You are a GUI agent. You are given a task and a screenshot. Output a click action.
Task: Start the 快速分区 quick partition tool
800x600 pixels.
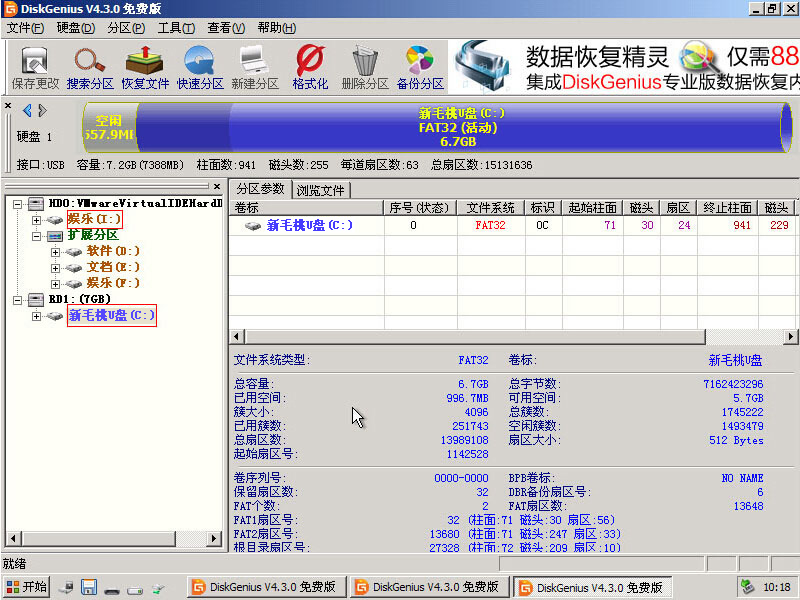point(200,67)
